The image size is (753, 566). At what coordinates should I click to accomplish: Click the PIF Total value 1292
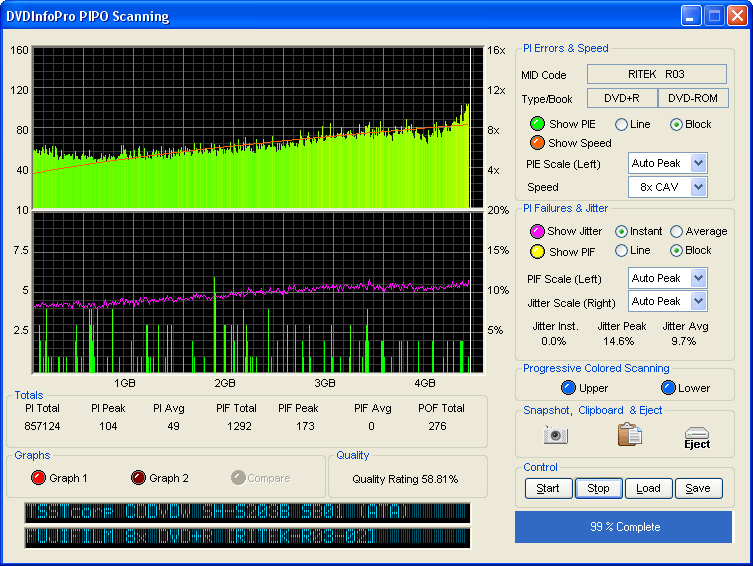pos(239,426)
